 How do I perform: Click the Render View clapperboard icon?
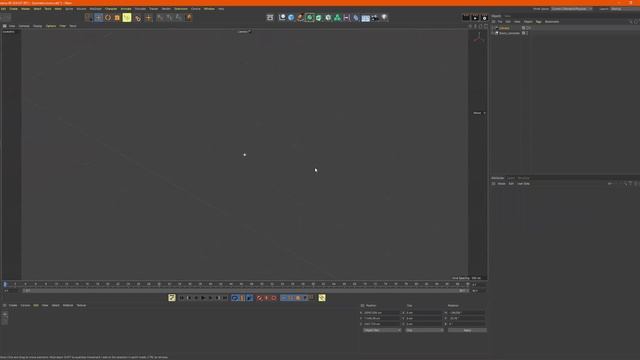(466, 18)
